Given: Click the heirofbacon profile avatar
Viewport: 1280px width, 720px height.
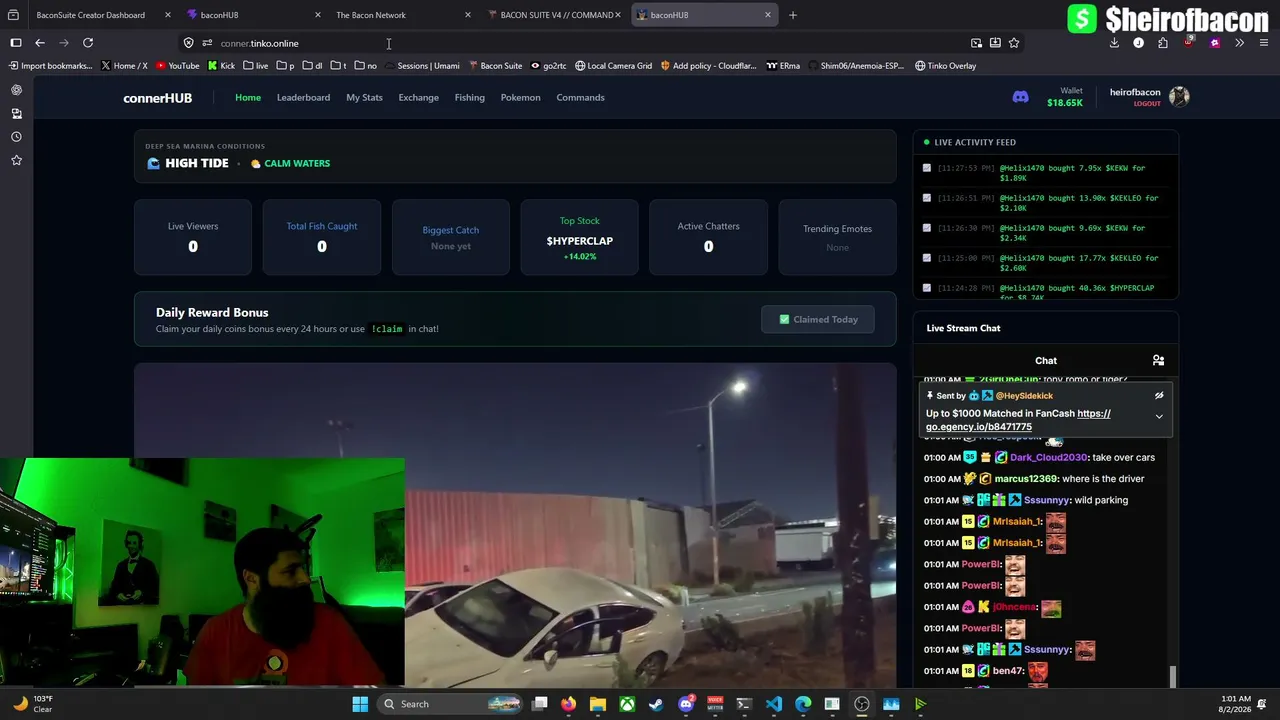Looking at the screenshot, I should coord(1179,97).
